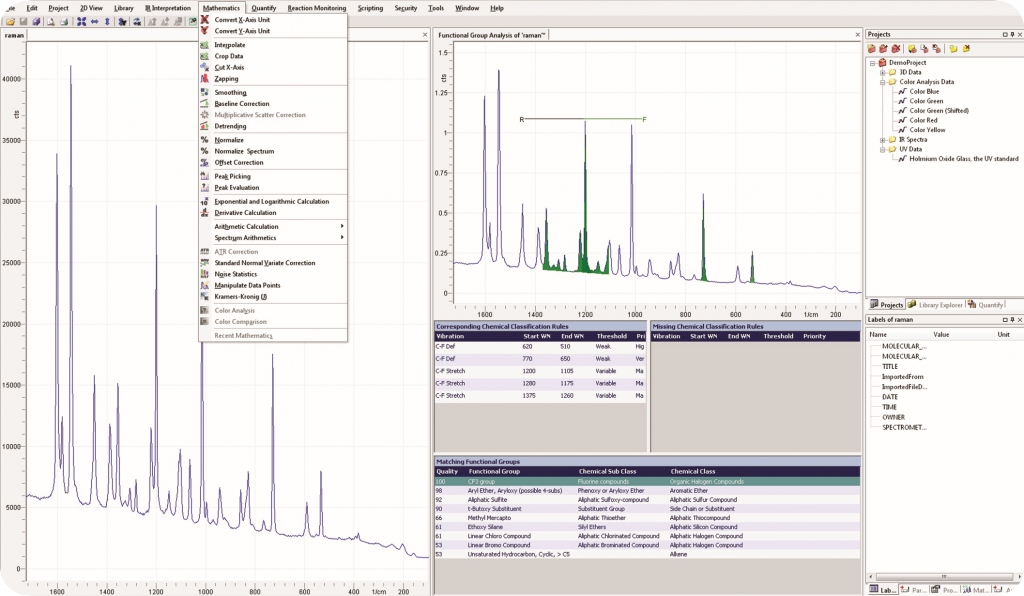
Task: Select Standard Normal Variate Correction
Action: tap(264, 263)
